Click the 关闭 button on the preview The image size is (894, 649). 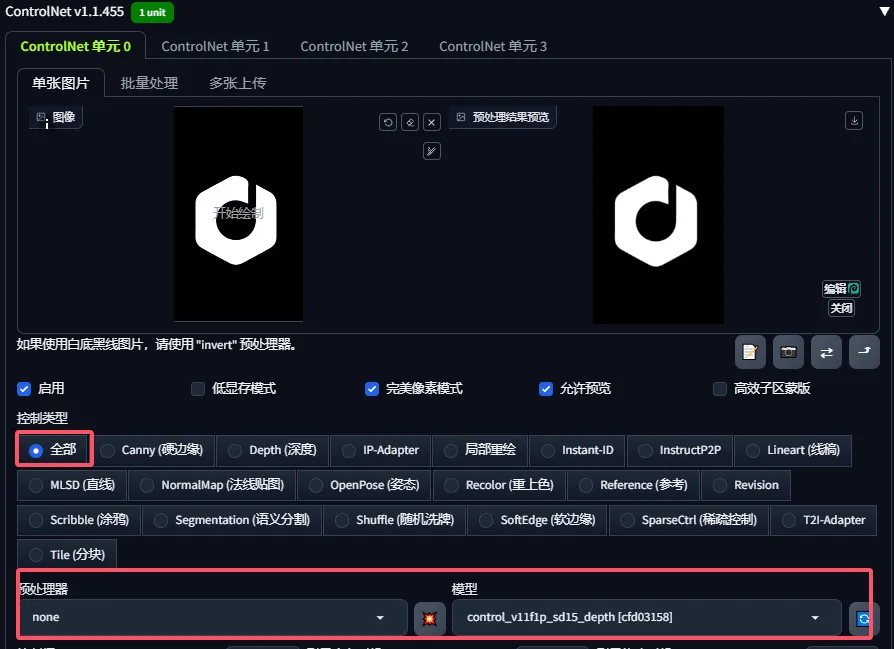pyautogui.click(x=841, y=309)
